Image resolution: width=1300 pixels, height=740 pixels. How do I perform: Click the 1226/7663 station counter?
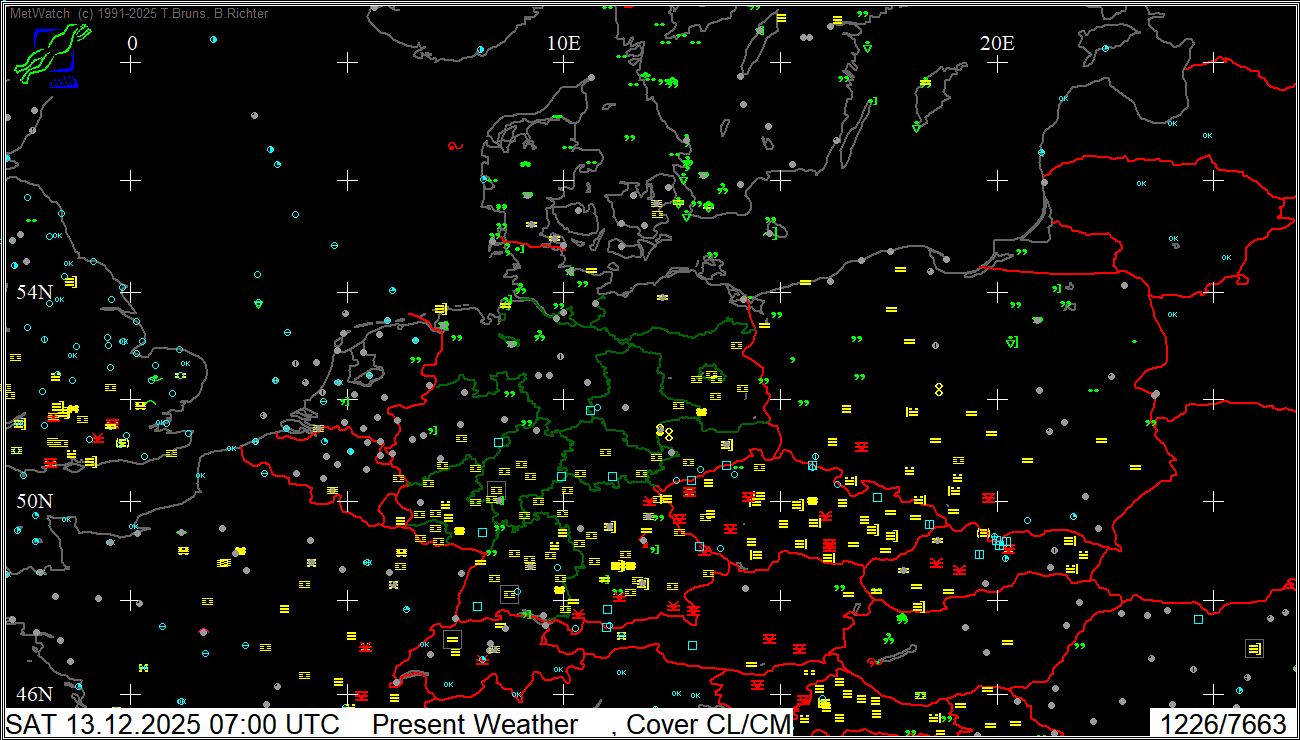pos(1222,724)
